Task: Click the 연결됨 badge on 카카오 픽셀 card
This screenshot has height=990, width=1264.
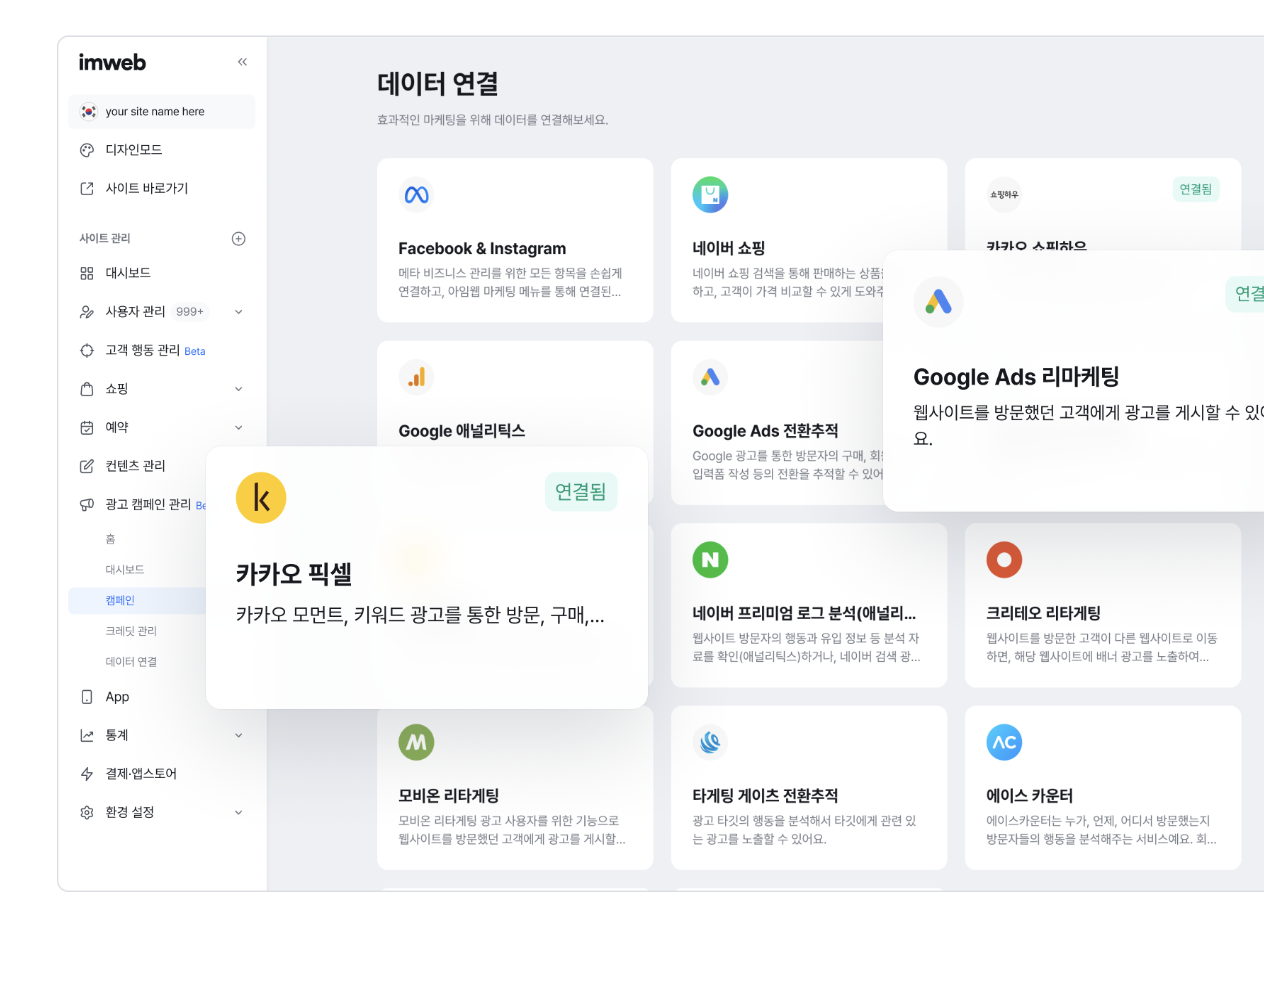Action: [x=581, y=492]
